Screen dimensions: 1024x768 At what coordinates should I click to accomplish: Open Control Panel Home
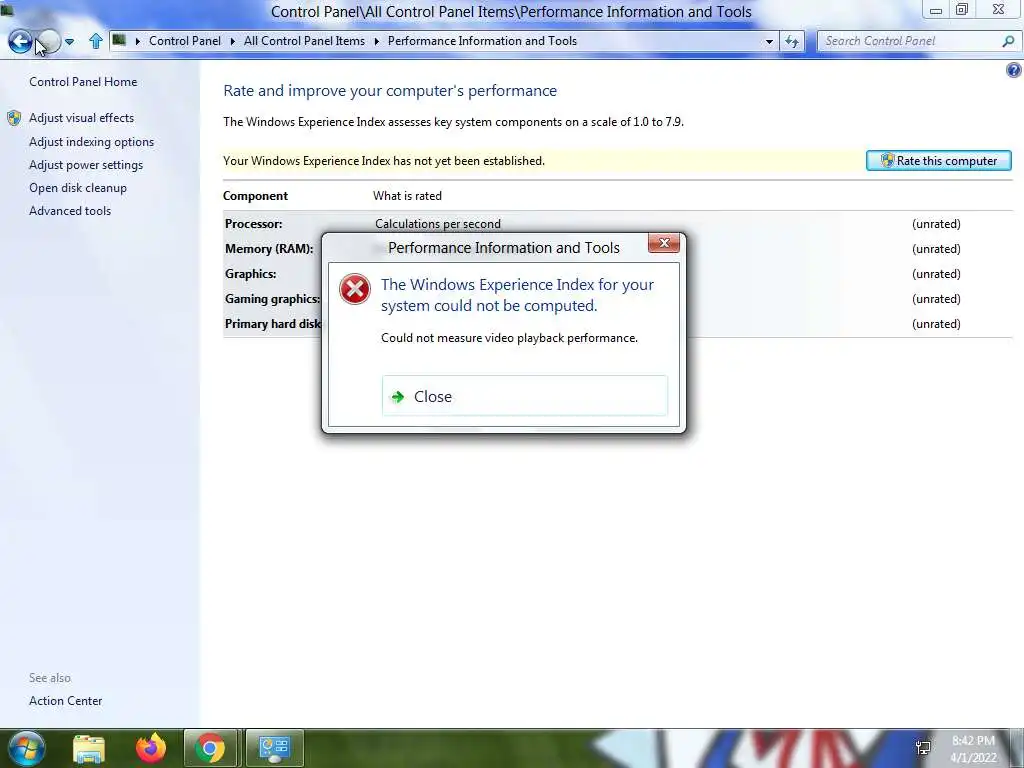[83, 82]
